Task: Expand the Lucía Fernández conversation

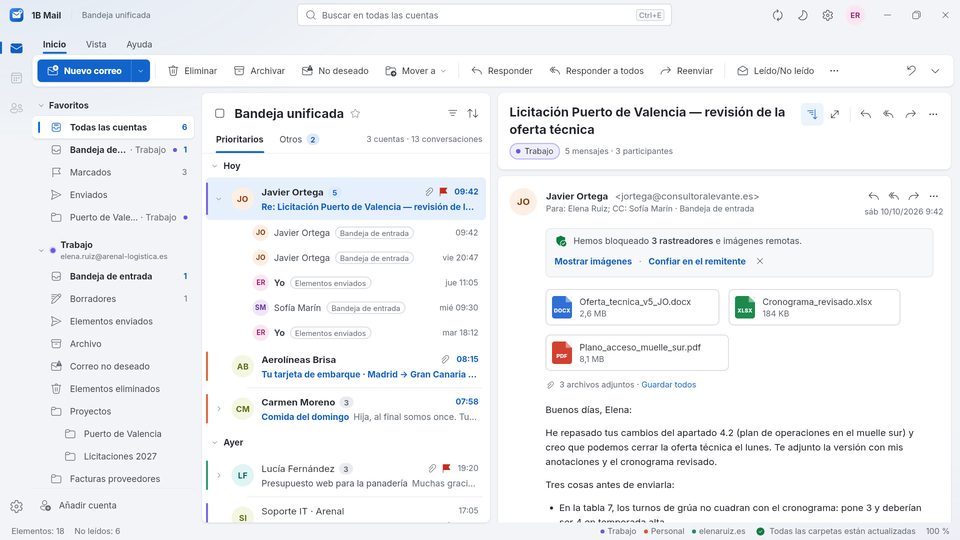Action: [x=219, y=475]
